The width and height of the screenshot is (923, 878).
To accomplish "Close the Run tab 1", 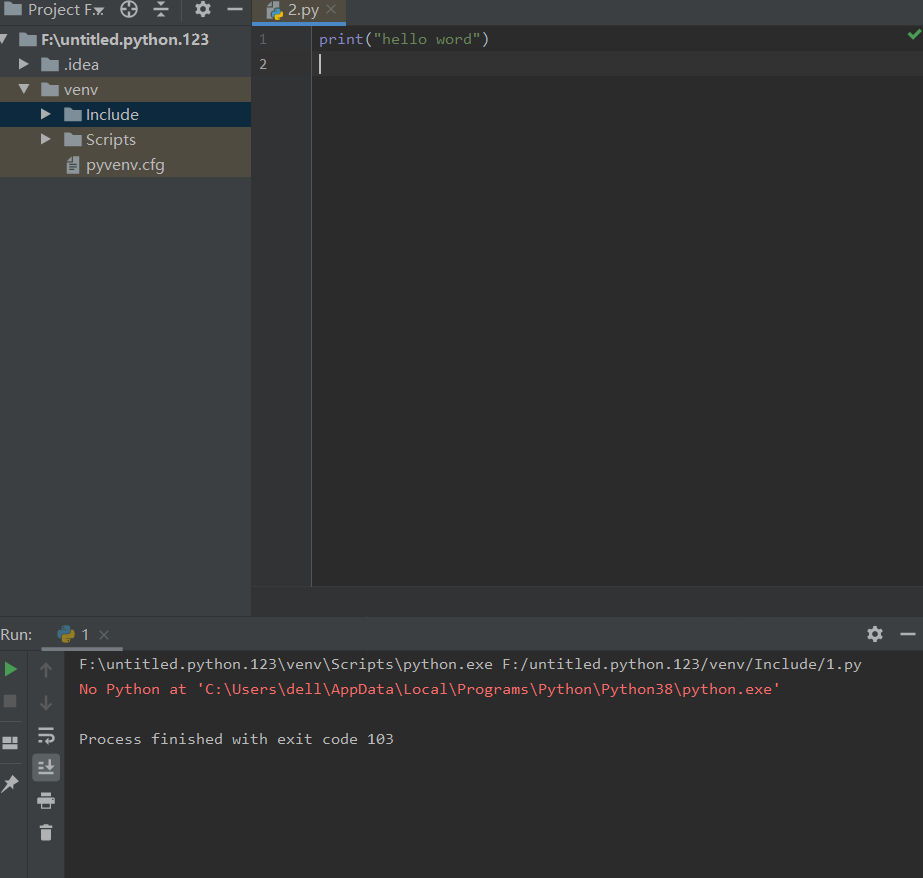I will (104, 635).
